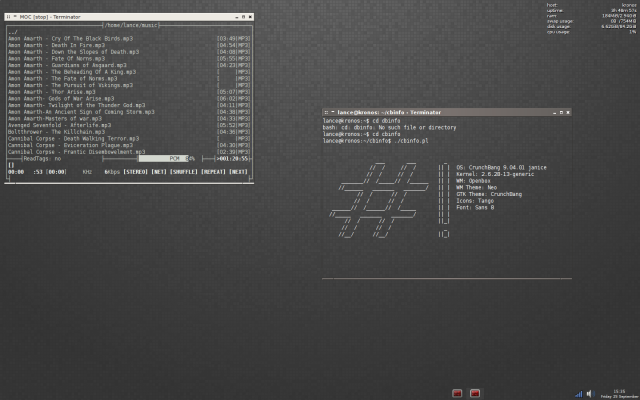640x400 pixels.
Task: Minimize the lance@kronos cbinfo Terminator window
Action: click(554, 112)
